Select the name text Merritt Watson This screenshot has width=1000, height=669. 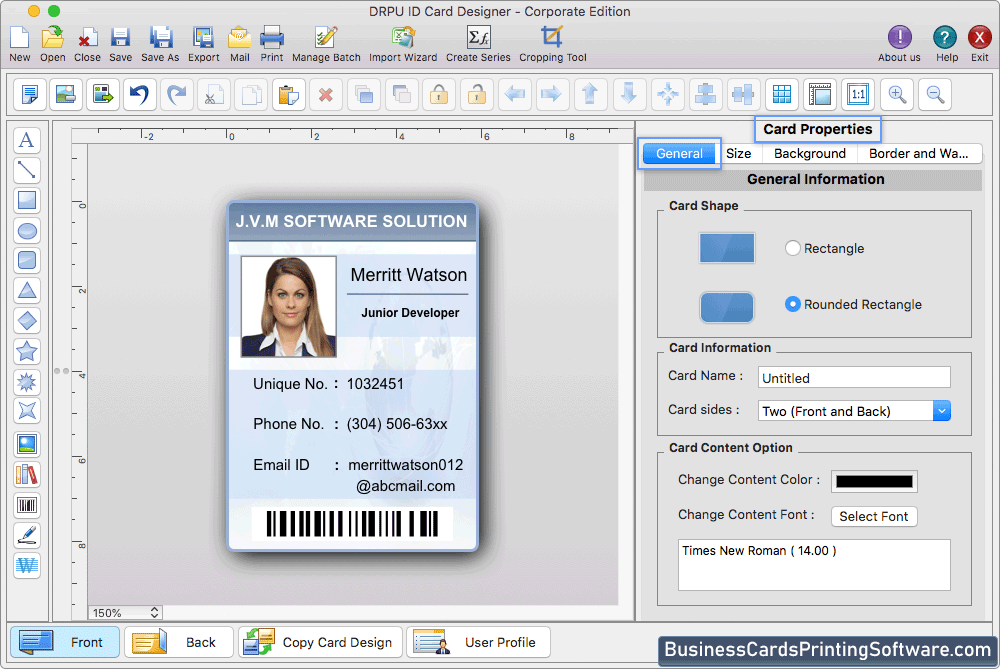point(408,275)
